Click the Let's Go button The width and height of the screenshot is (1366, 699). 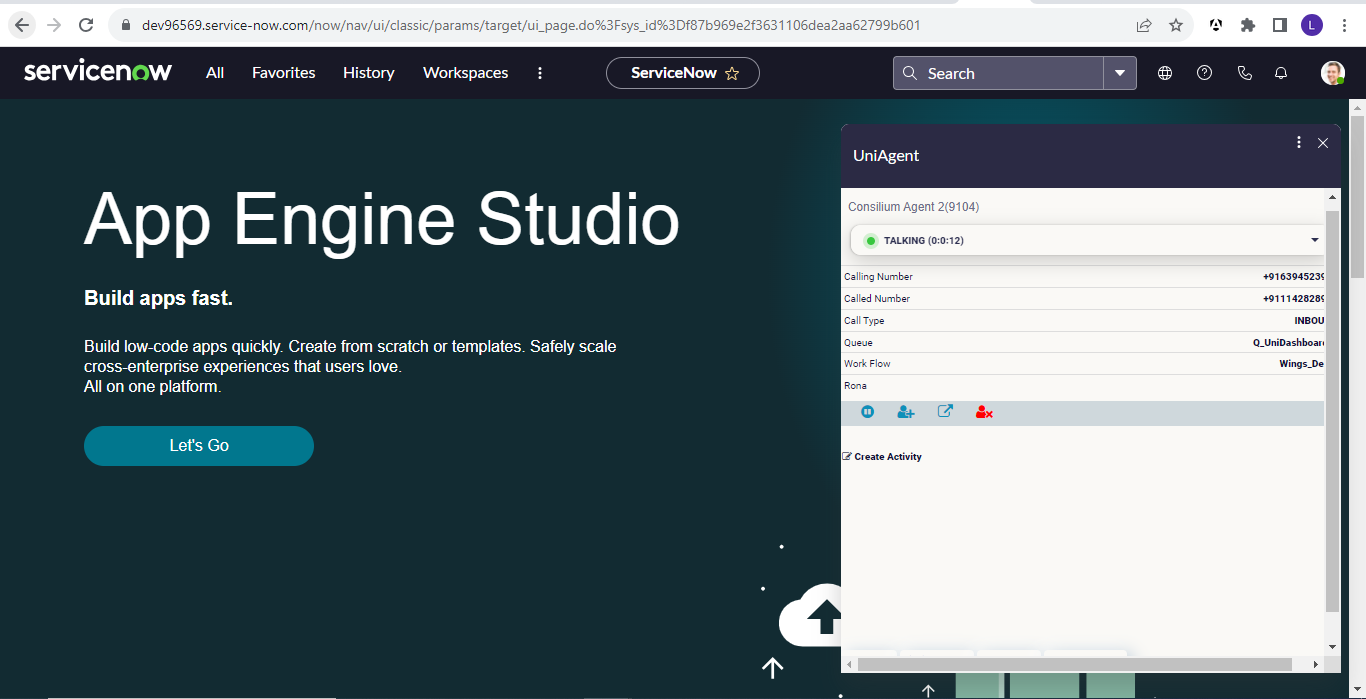[x=199, y=446]
